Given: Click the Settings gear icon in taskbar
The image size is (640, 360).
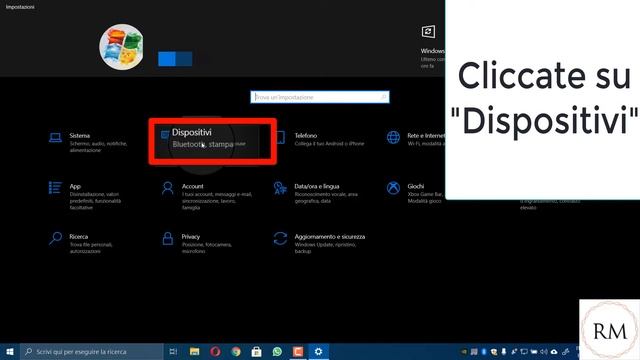Looking at the screenshot, I should point(318,351).
